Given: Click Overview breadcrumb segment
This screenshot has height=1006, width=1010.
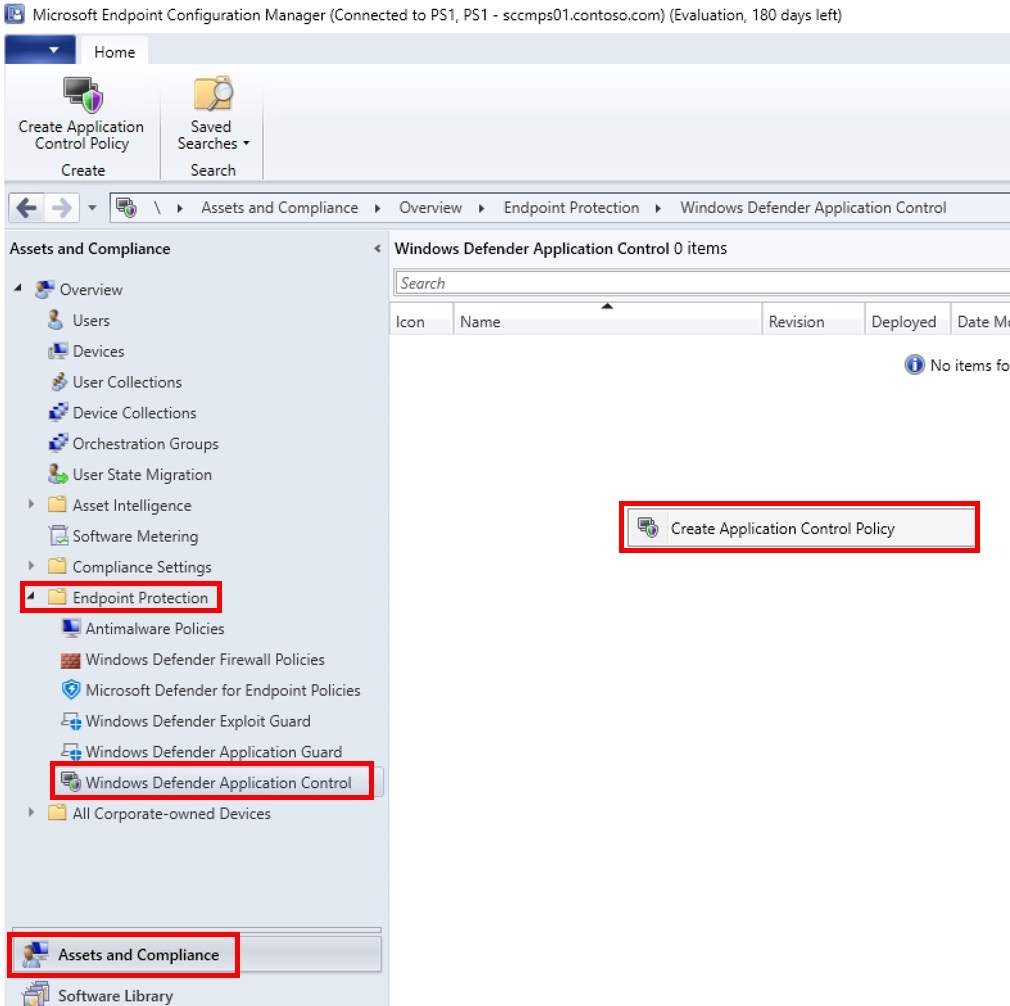Looking at the screenshot, I should click(430, 207).
